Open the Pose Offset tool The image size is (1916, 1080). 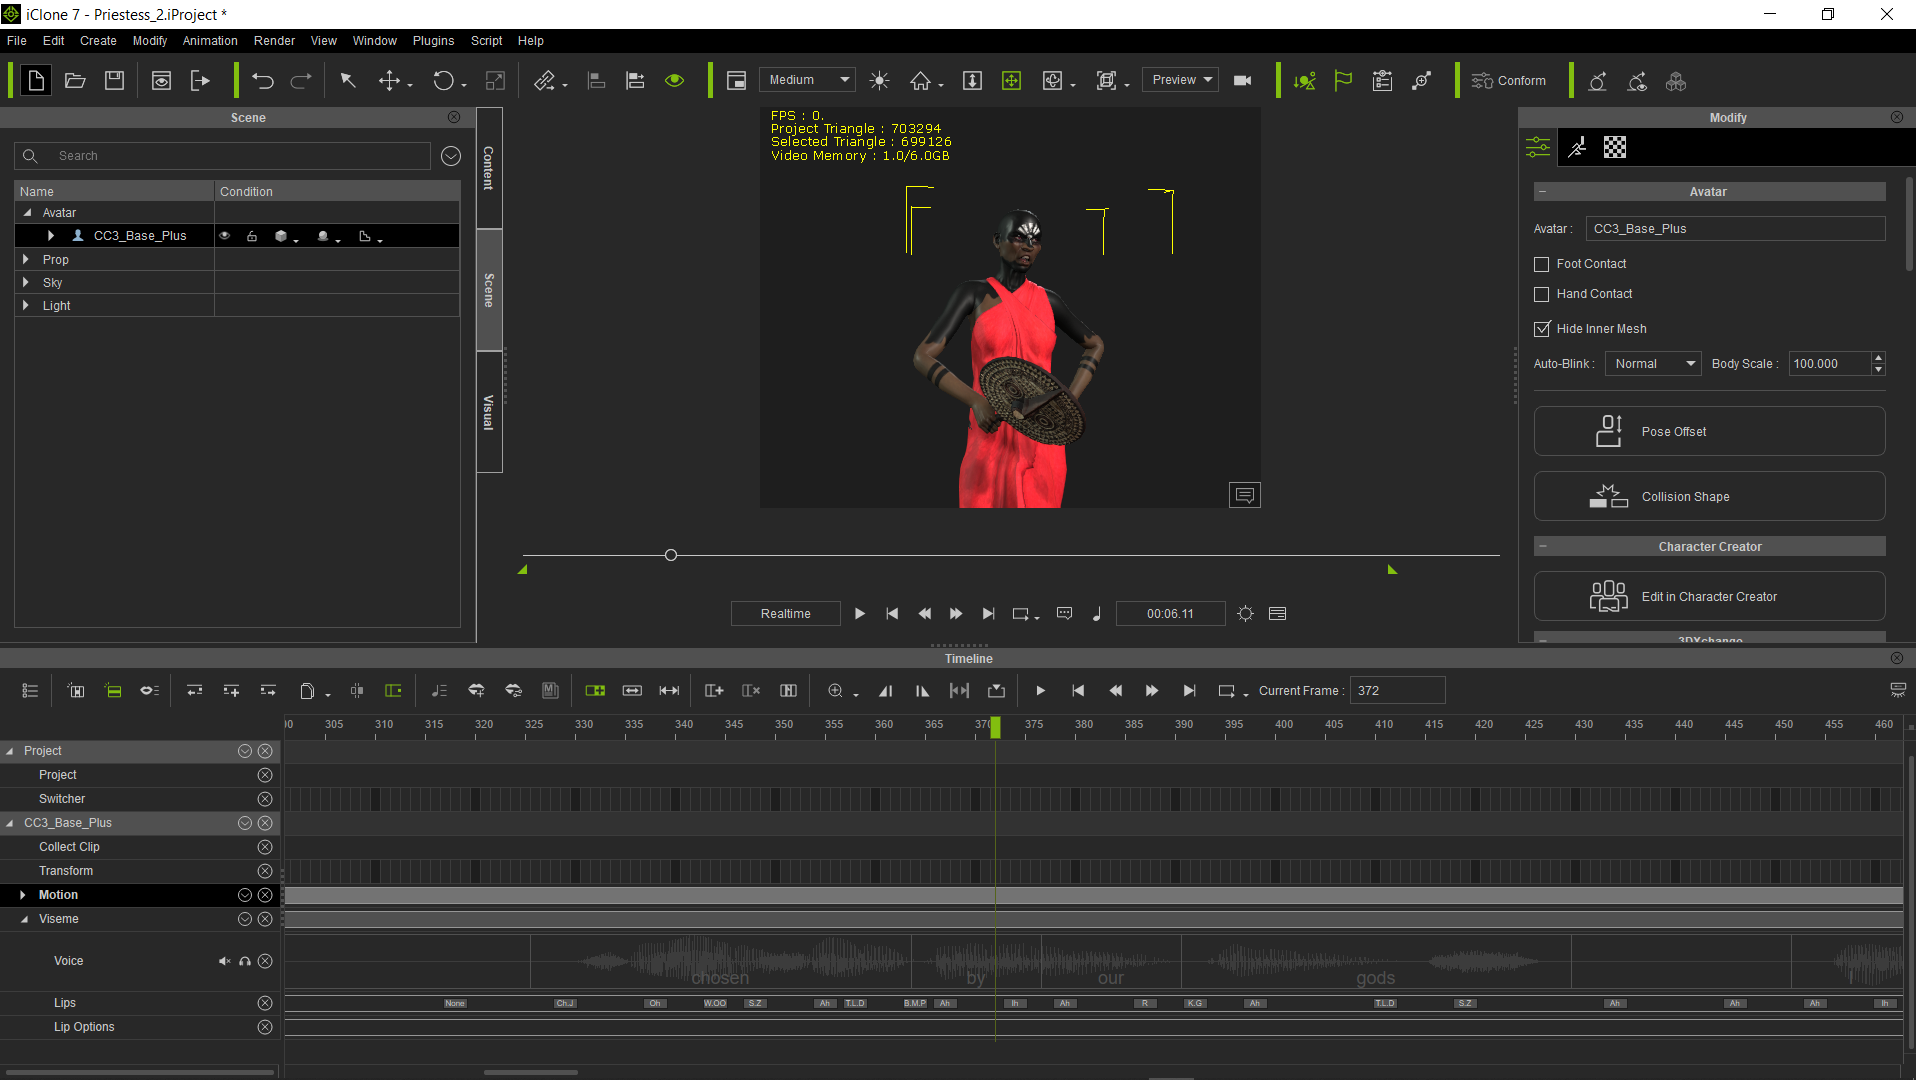point(1709,432)
